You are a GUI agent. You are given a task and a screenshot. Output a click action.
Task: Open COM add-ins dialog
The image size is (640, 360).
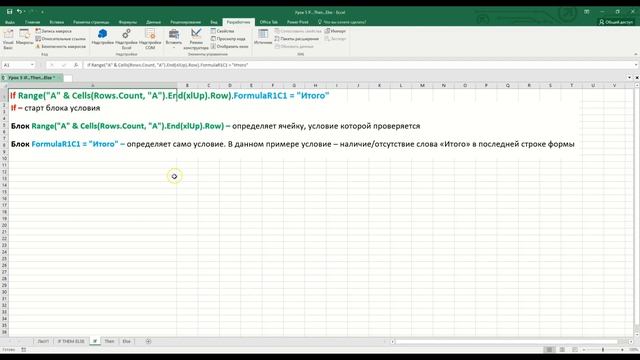[x=150, y=39]
